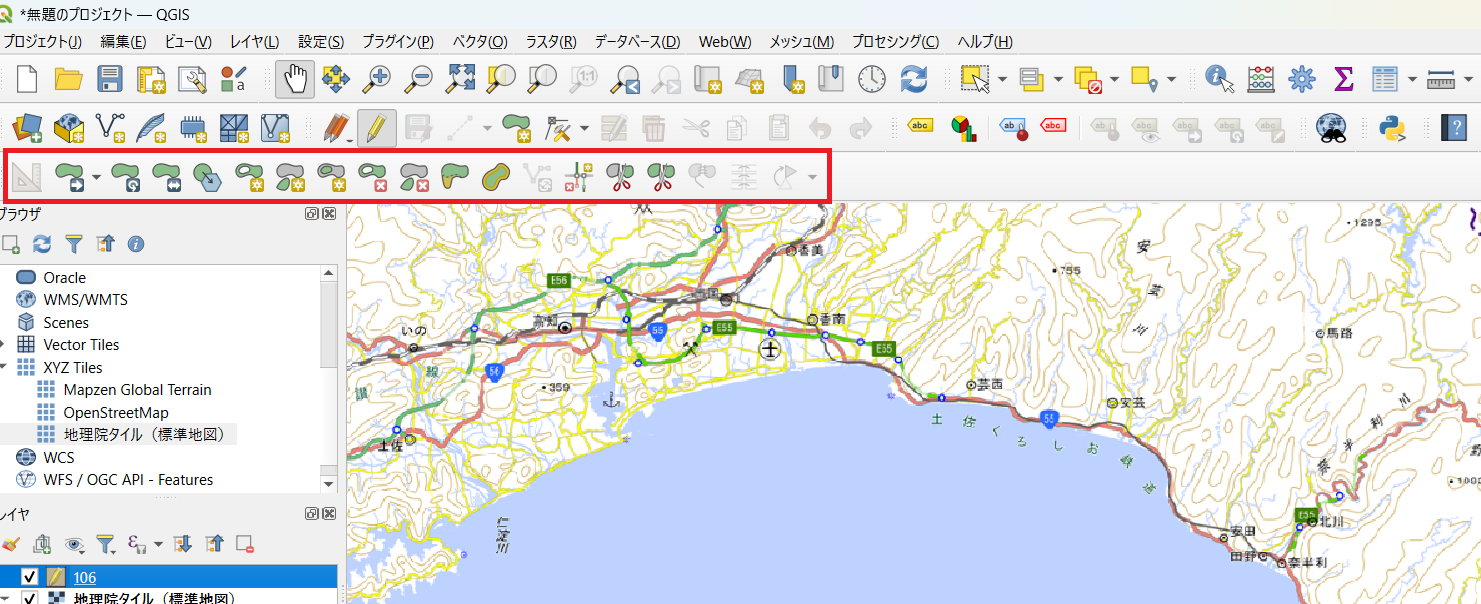Open Deselect Features dropdown arrow
1481x604 pixels.
coord(1115,79)
